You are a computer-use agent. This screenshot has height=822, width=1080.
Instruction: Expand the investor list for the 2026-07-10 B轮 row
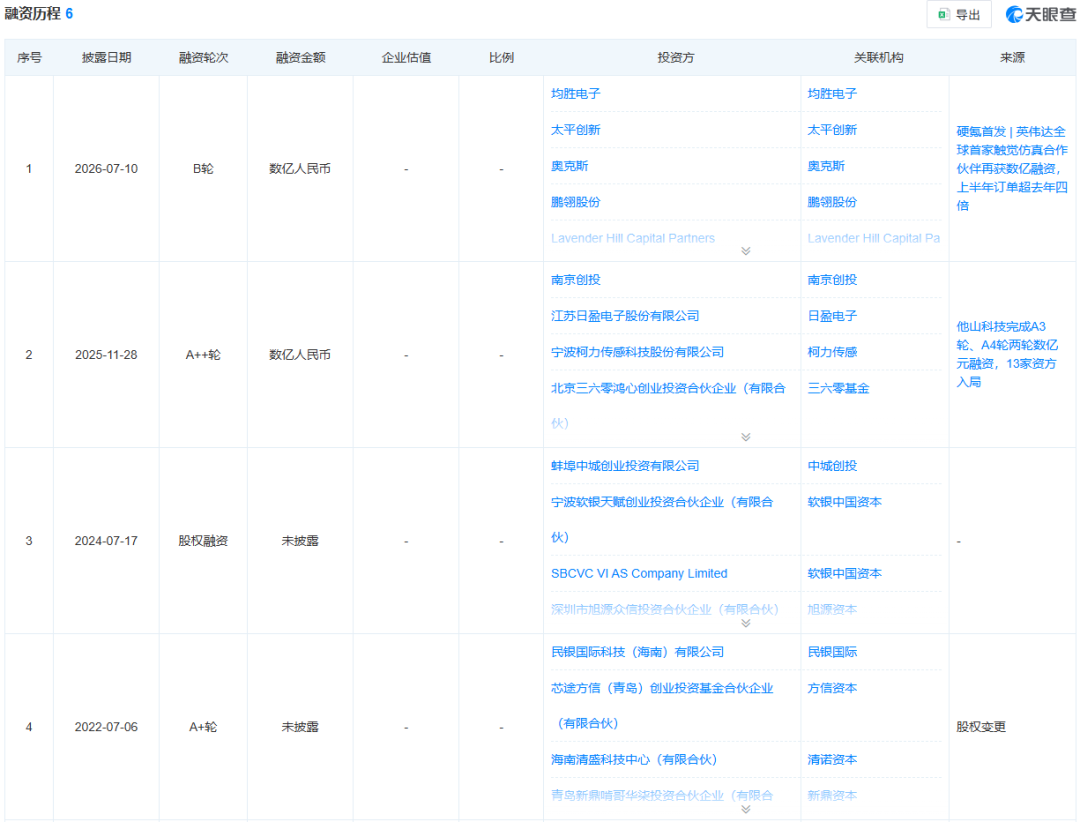click(x=745, y=251)
